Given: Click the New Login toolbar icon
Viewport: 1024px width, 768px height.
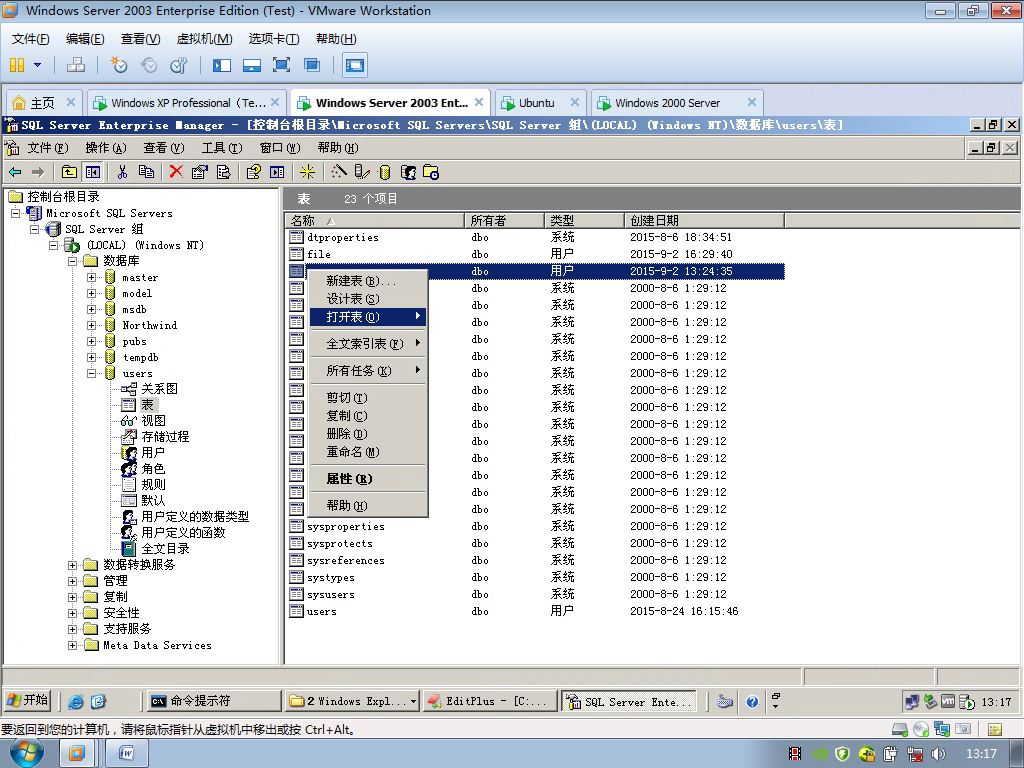Looking at the screenshot, I should [408, 172].
